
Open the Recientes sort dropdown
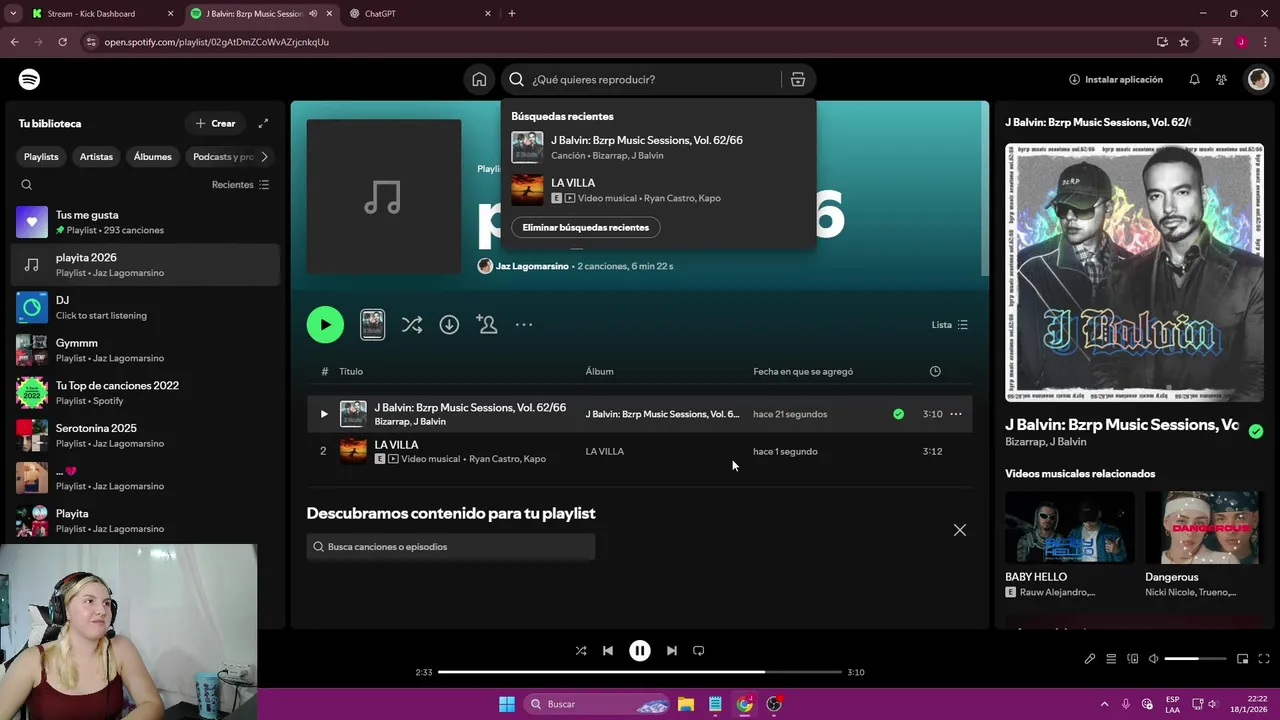pyautogui.click(x=240, y=185)
